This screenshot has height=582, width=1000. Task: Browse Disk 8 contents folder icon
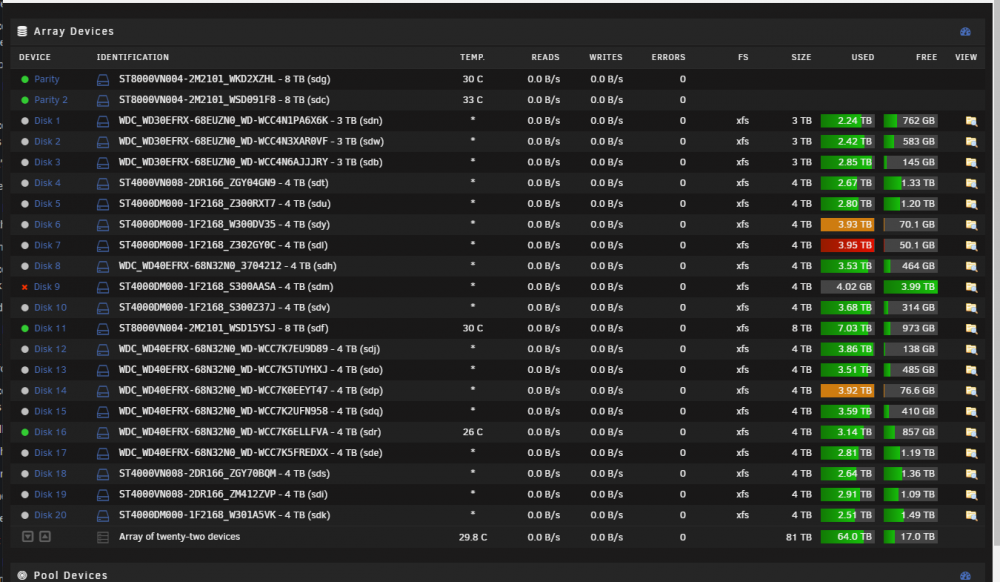pos(971,266)
